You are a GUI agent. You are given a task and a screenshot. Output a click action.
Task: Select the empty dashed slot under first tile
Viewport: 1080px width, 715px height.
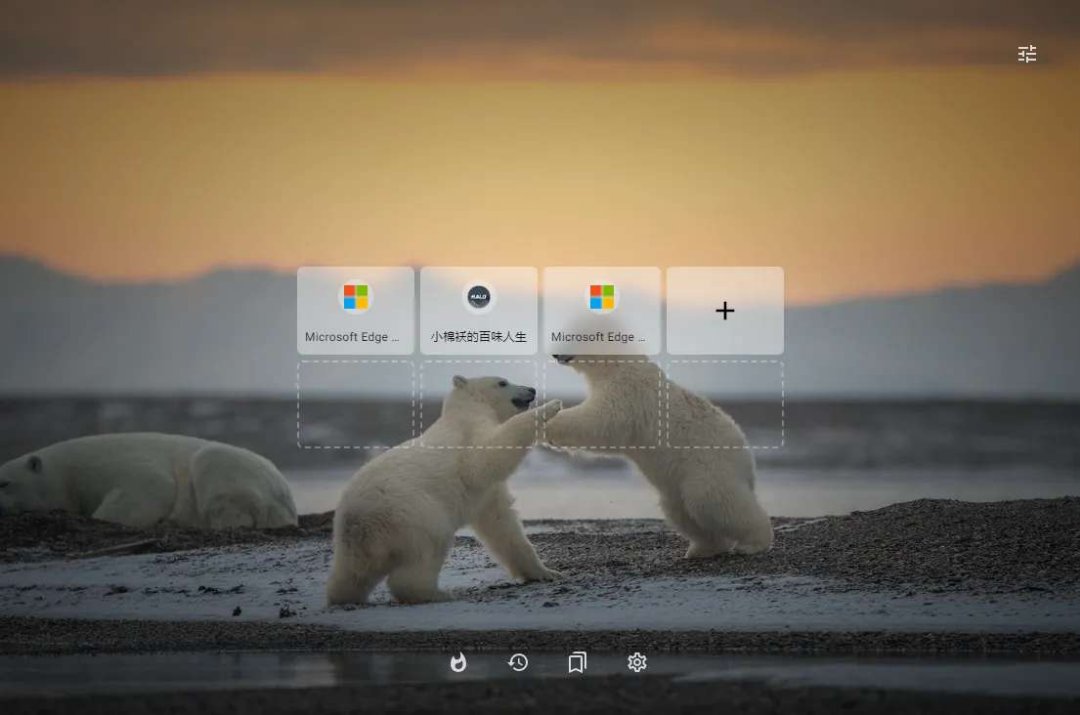355,404
